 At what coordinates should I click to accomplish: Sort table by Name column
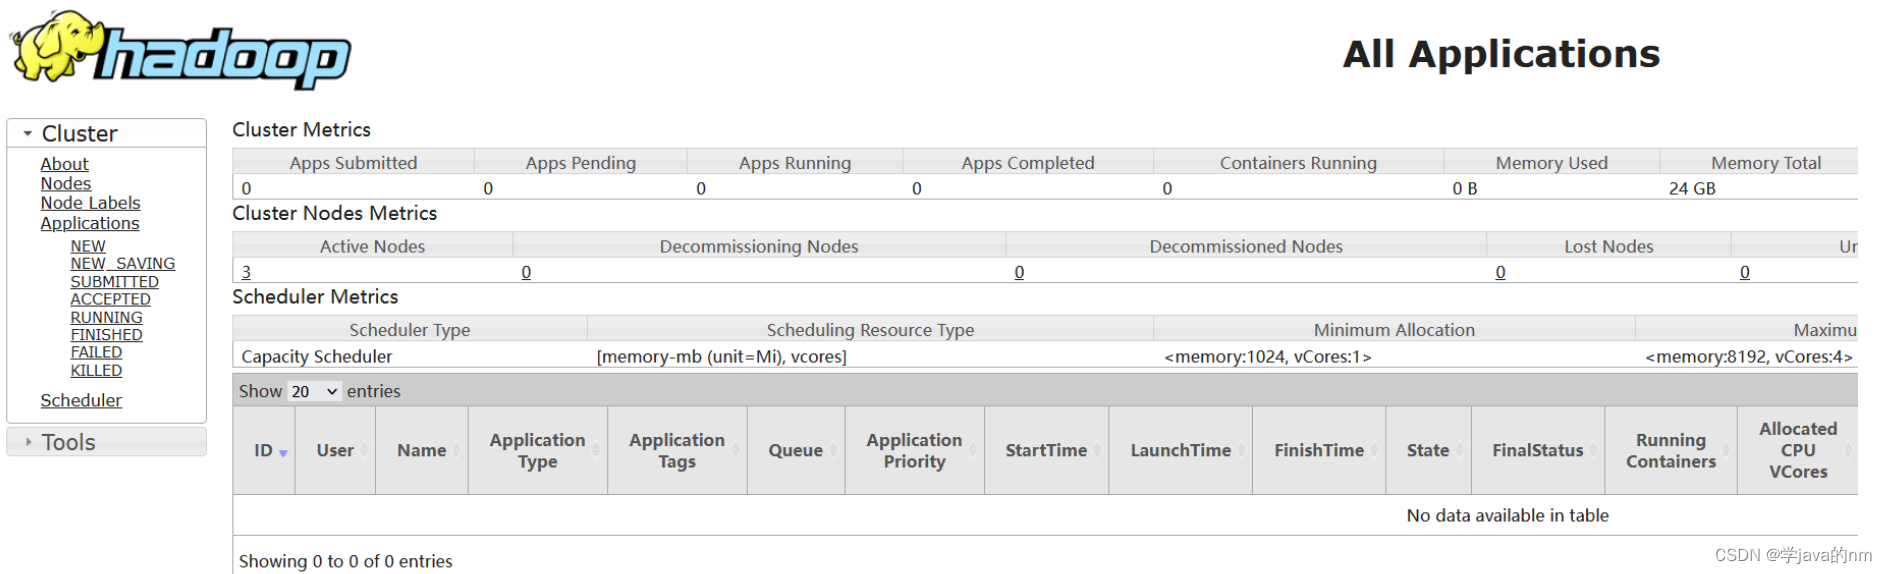421,450
